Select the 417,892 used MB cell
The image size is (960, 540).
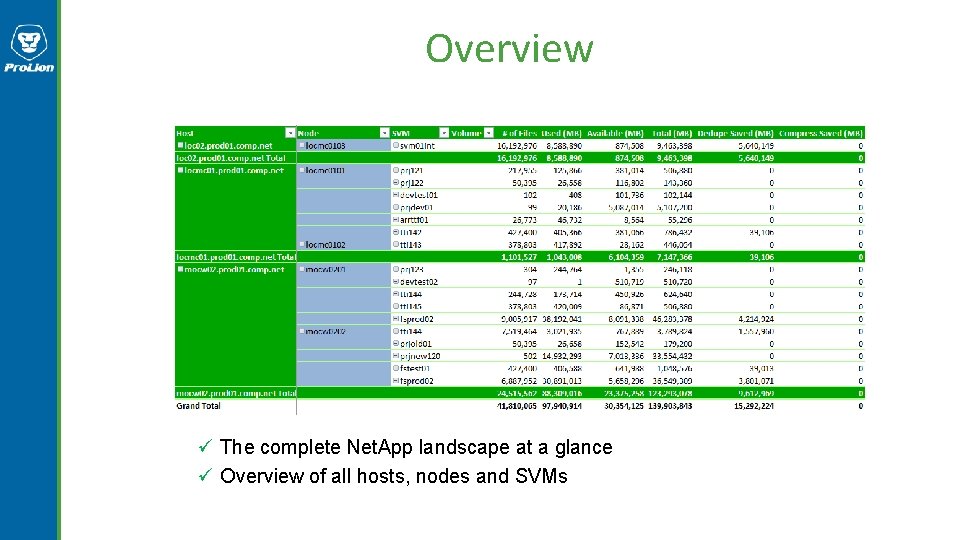click(x=568, y=244)
